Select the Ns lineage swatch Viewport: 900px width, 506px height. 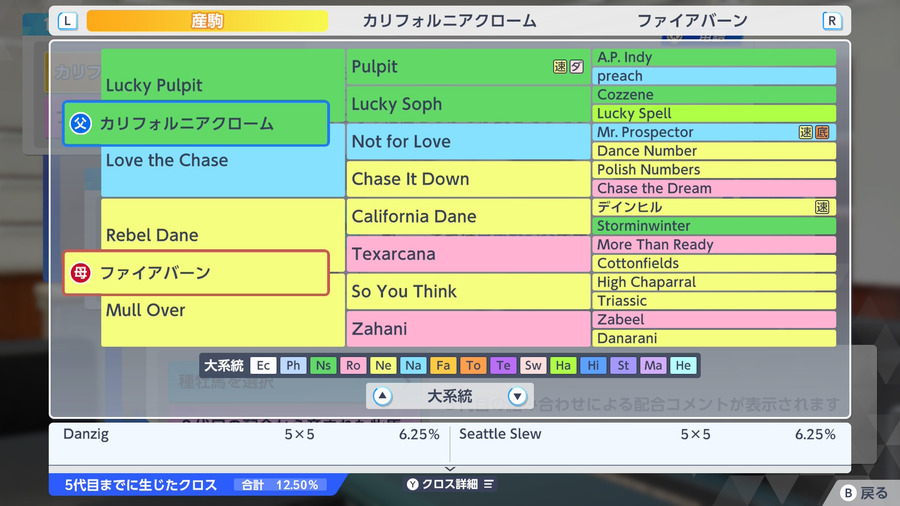point(323,365)
